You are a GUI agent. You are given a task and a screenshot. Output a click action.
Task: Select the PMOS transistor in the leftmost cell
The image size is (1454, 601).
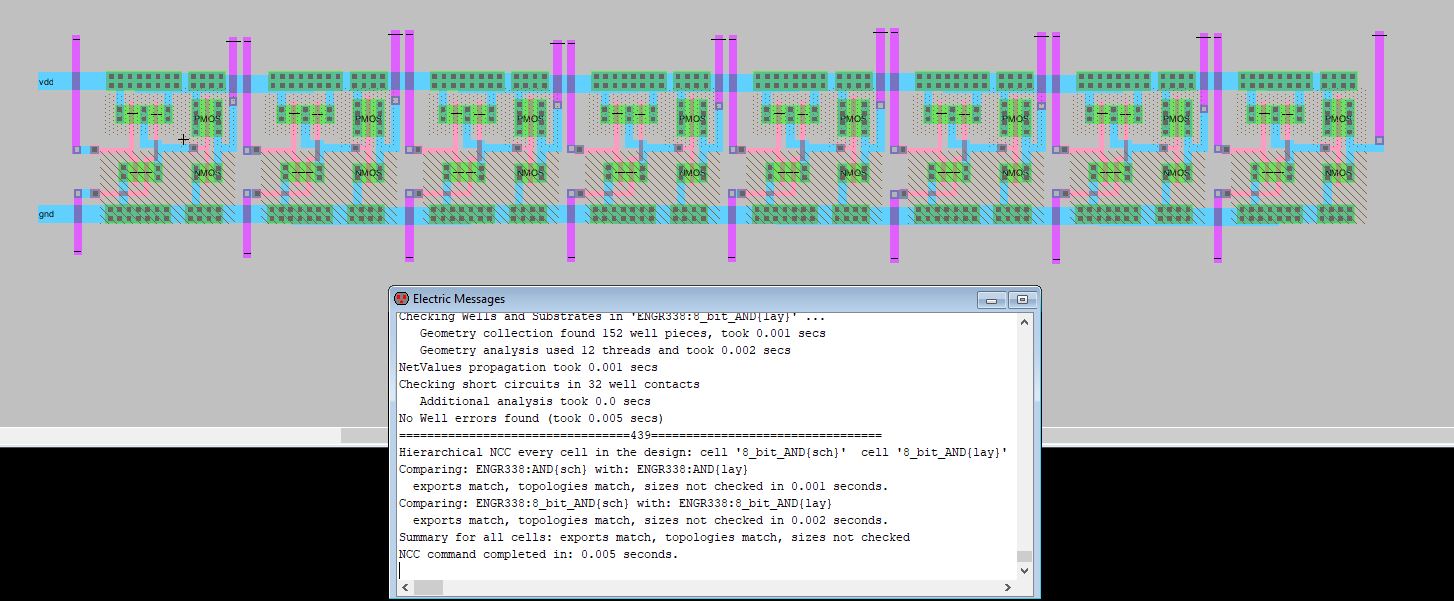click(207, 119)
